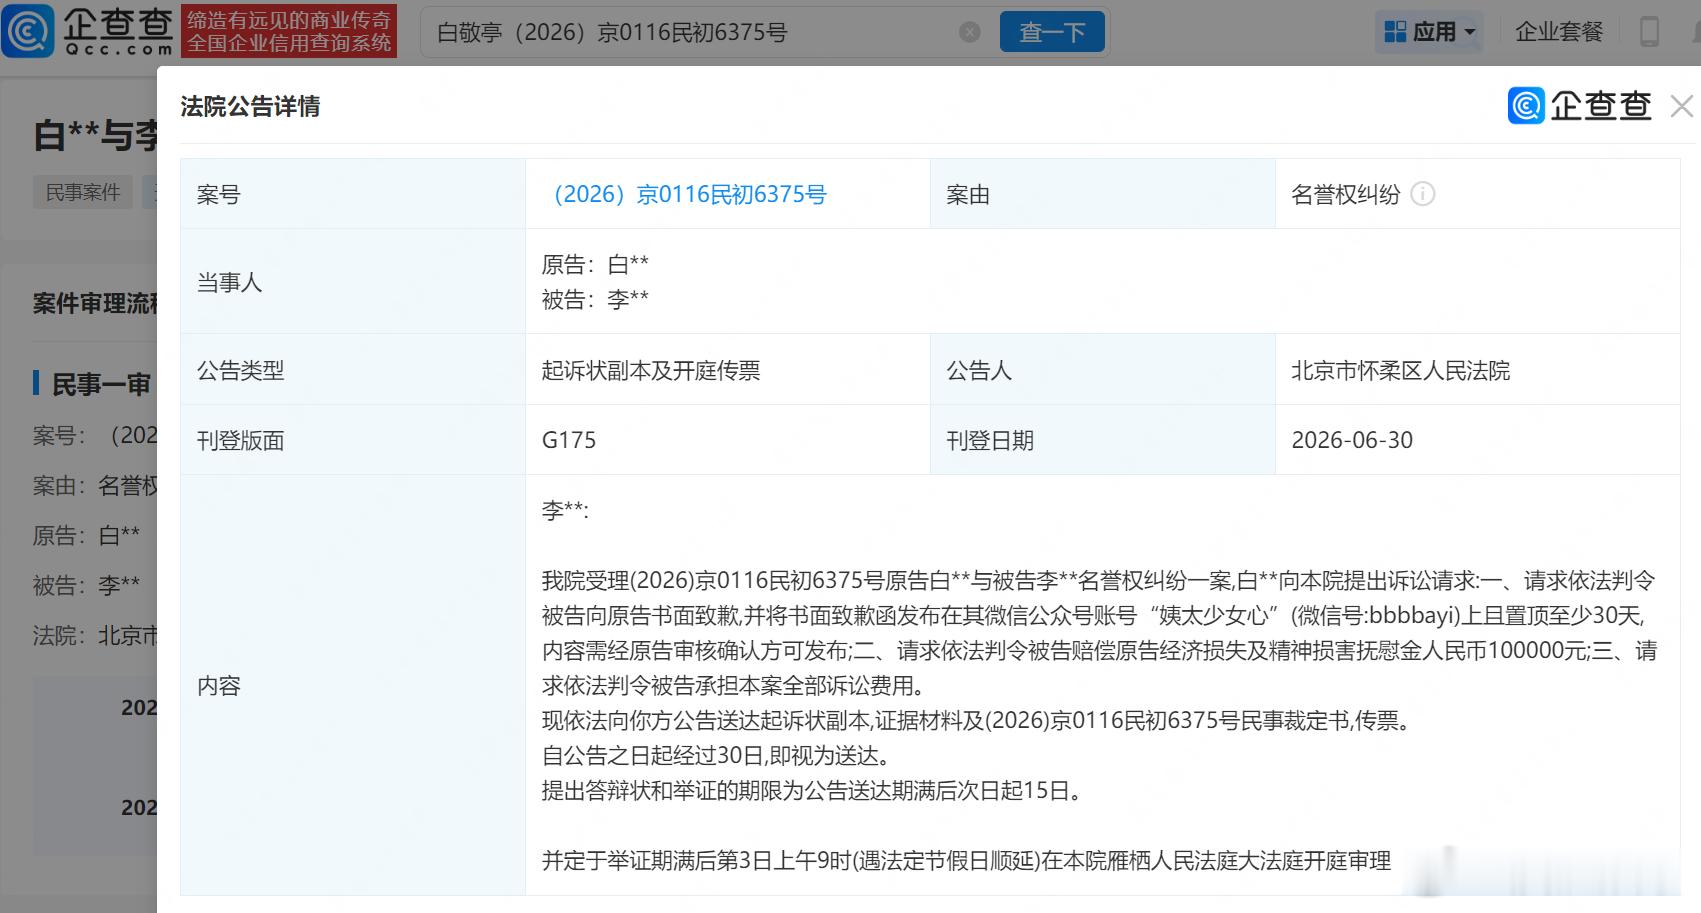Click info icon beside 名誉权纠纷
Image resolution: width=1701 pixels, height=913 pixels.
click(x=1422, y=194)
